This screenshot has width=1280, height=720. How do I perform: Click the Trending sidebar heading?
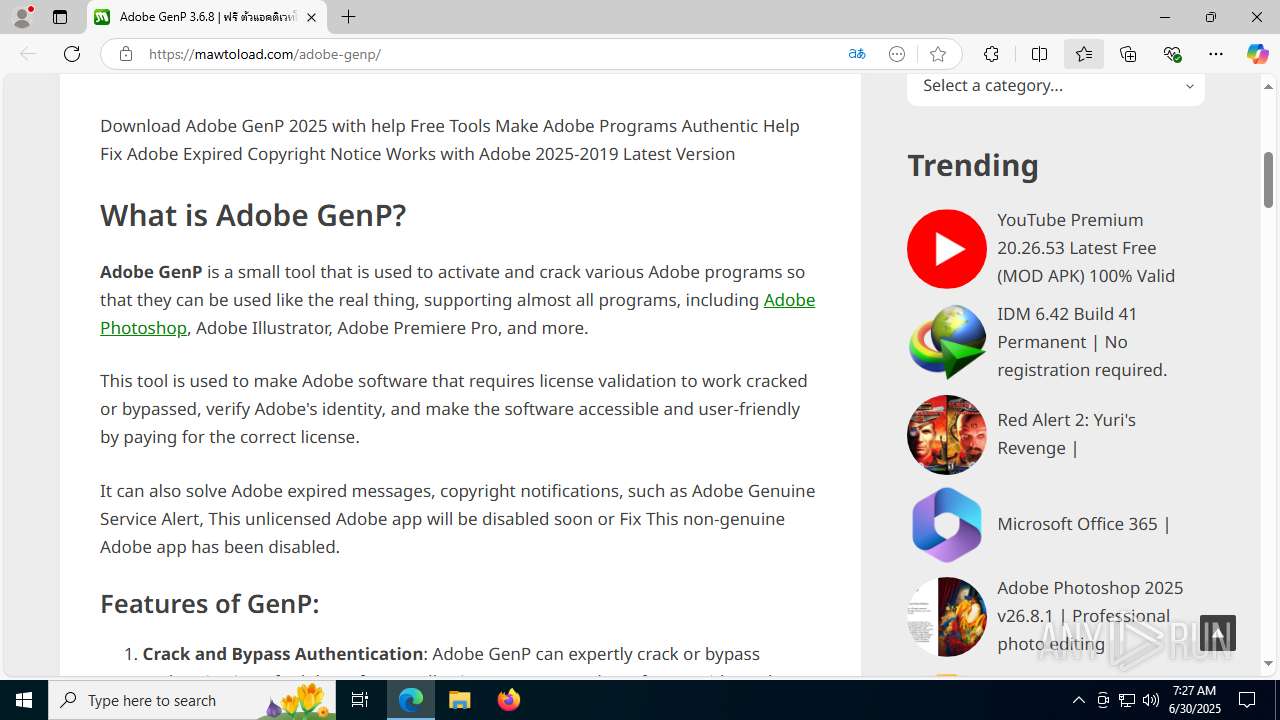tap(973, 165)
